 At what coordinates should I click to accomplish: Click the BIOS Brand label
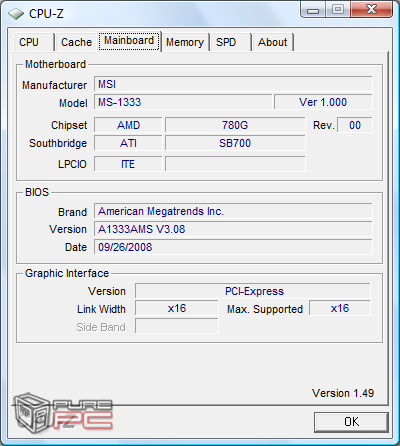tap(72, 212)
